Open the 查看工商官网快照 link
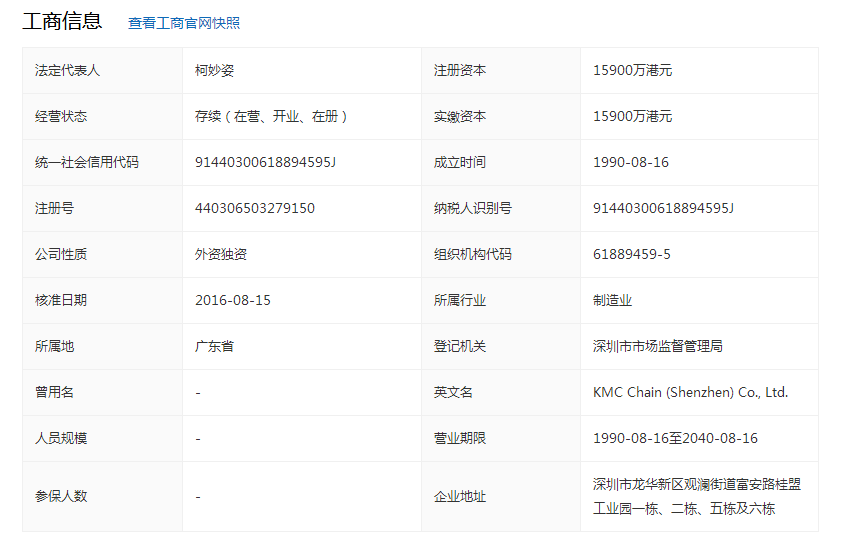848x548 pixels. coord(184,23)
